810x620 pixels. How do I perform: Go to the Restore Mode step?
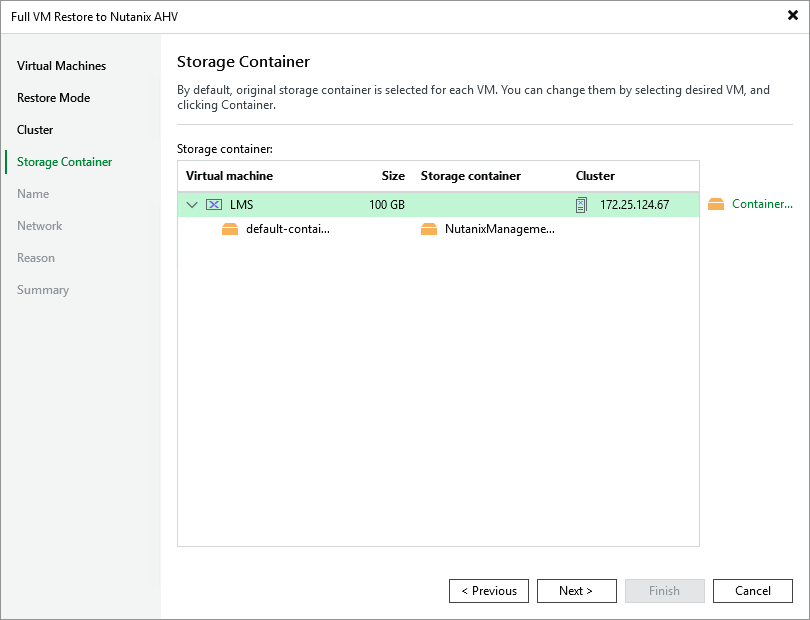53,98
